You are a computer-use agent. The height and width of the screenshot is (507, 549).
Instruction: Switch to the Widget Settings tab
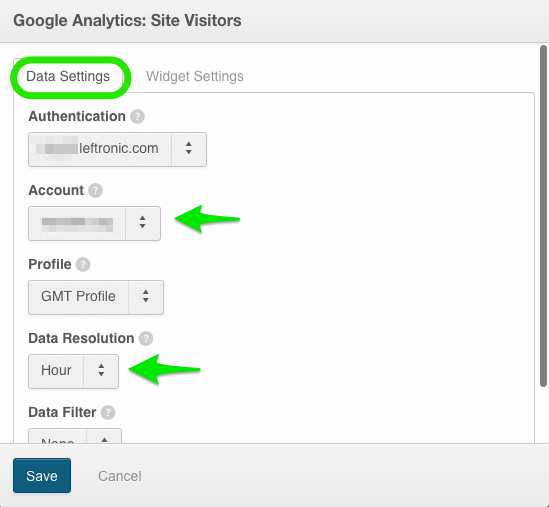(x=195, y=76)
